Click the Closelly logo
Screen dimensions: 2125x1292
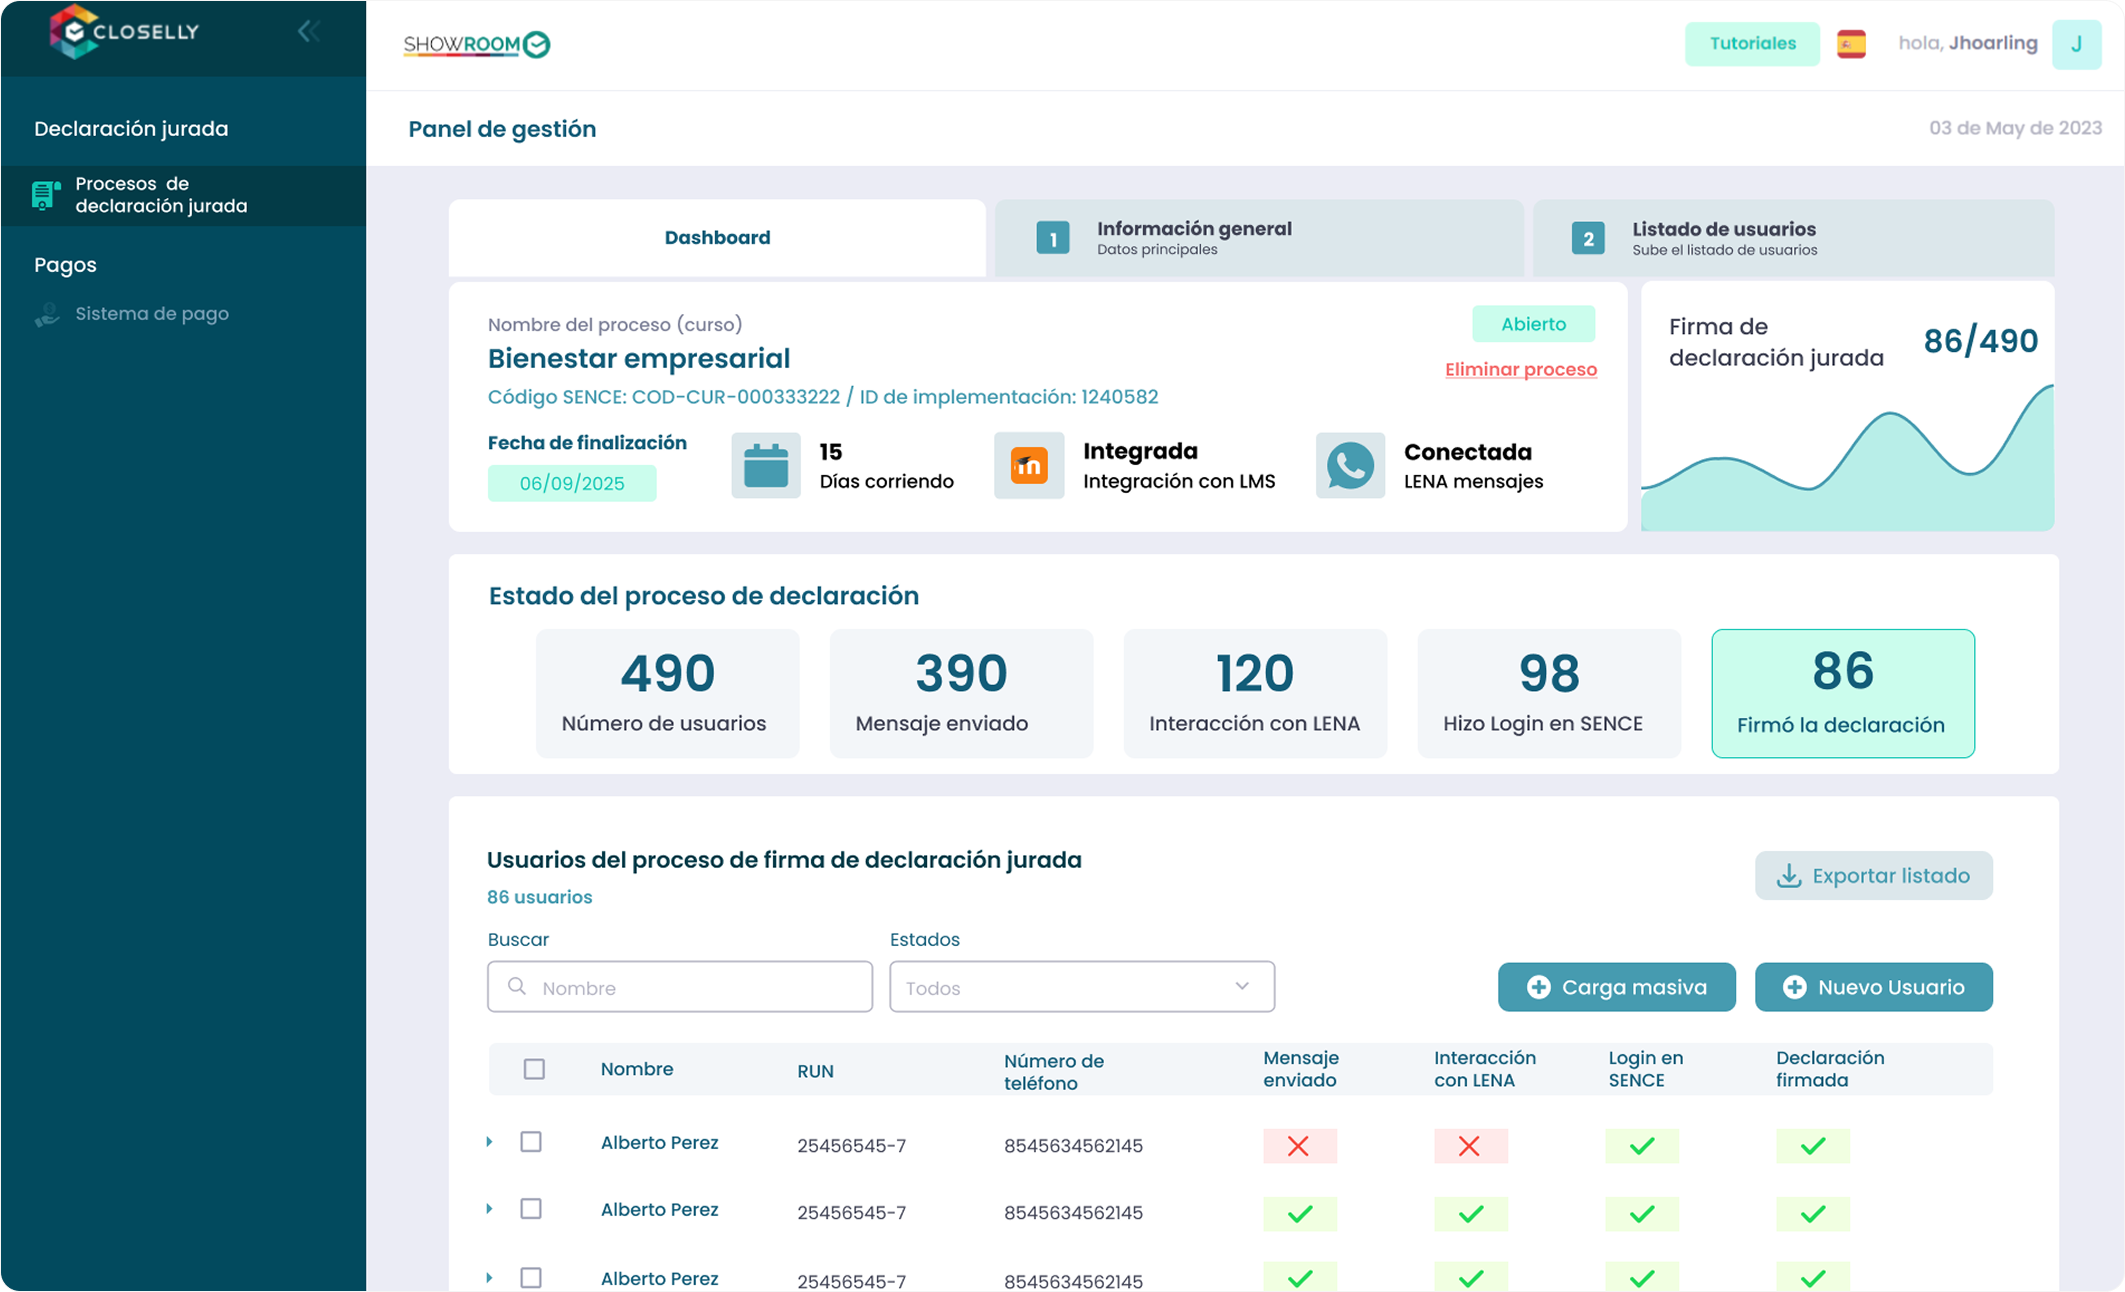(124, 32)
